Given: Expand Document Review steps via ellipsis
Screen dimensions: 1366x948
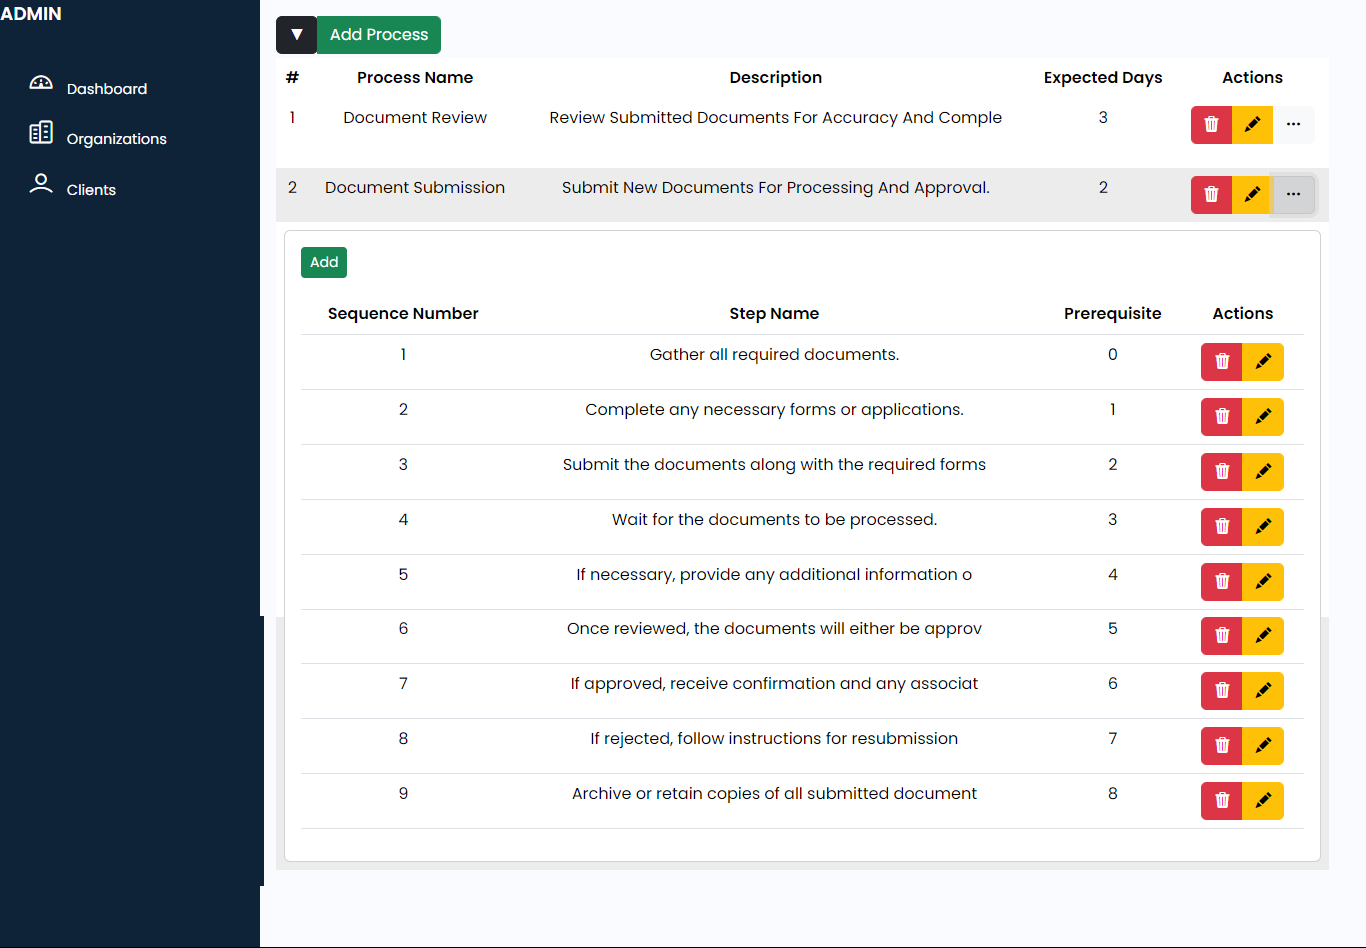Looking at the screenshot, I should pyautogui.click(x=1293, y=125).
